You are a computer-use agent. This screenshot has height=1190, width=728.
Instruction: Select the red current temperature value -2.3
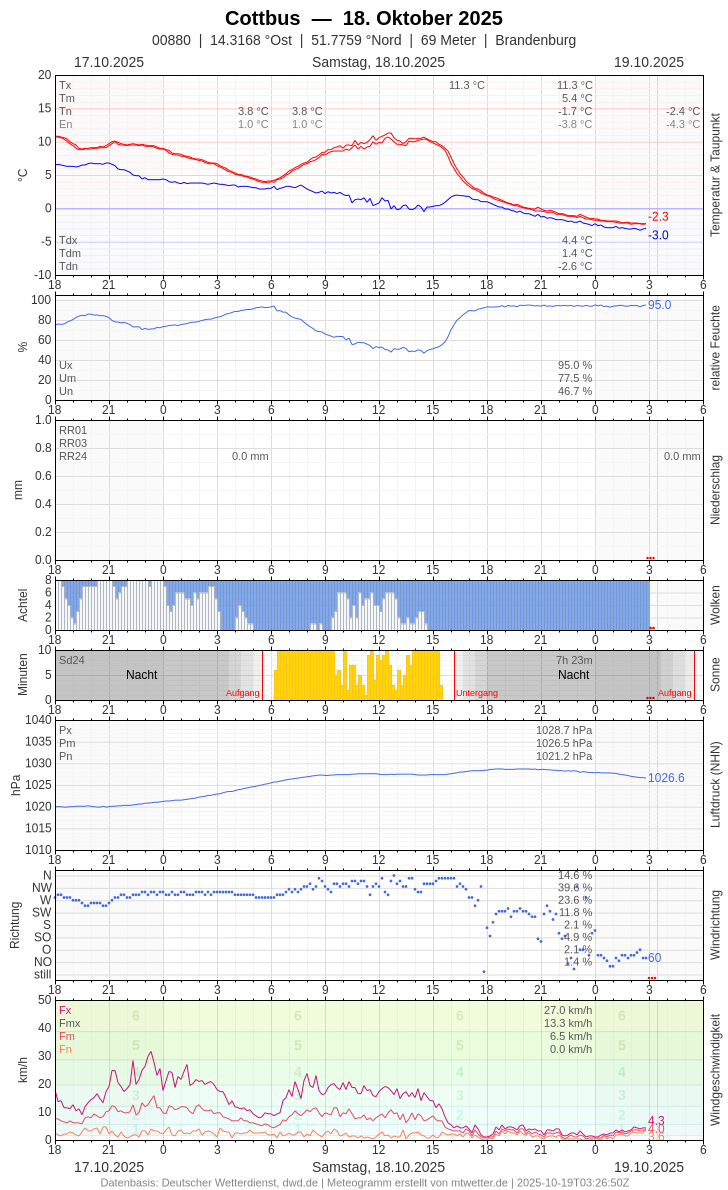point(658,216)
